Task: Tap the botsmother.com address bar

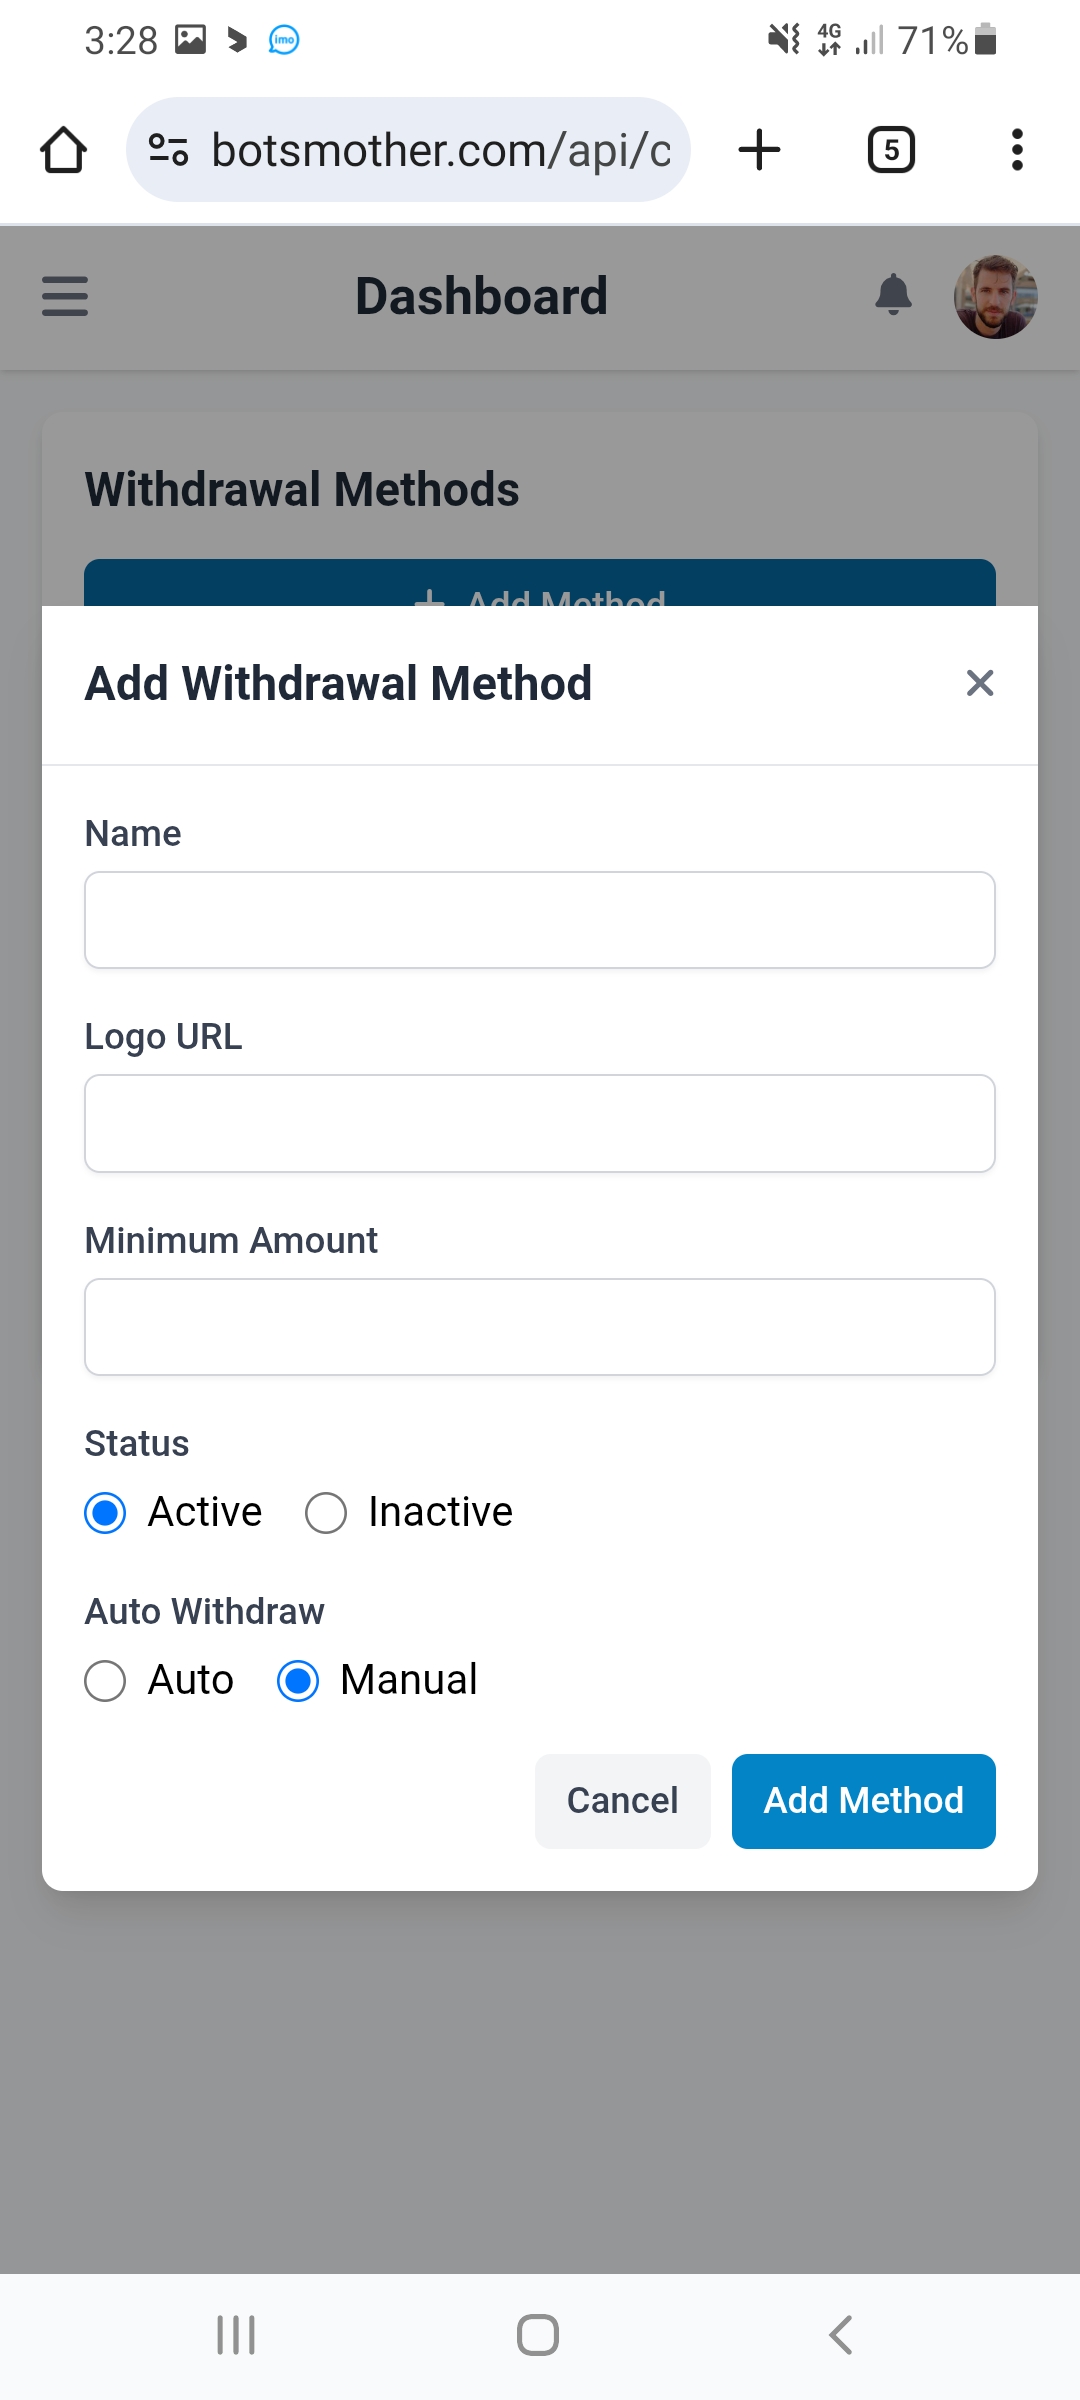Action: click(x=440, y=150)
